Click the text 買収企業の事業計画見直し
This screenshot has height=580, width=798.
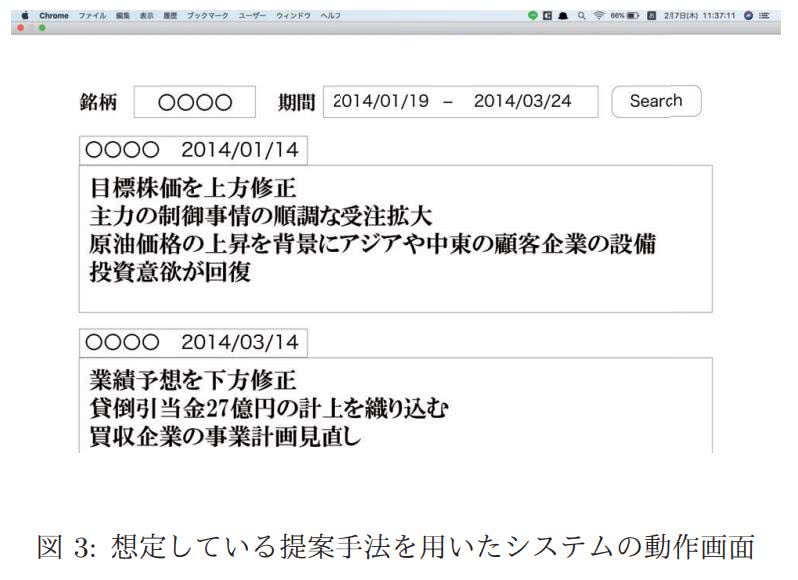[x=225, y=436]
